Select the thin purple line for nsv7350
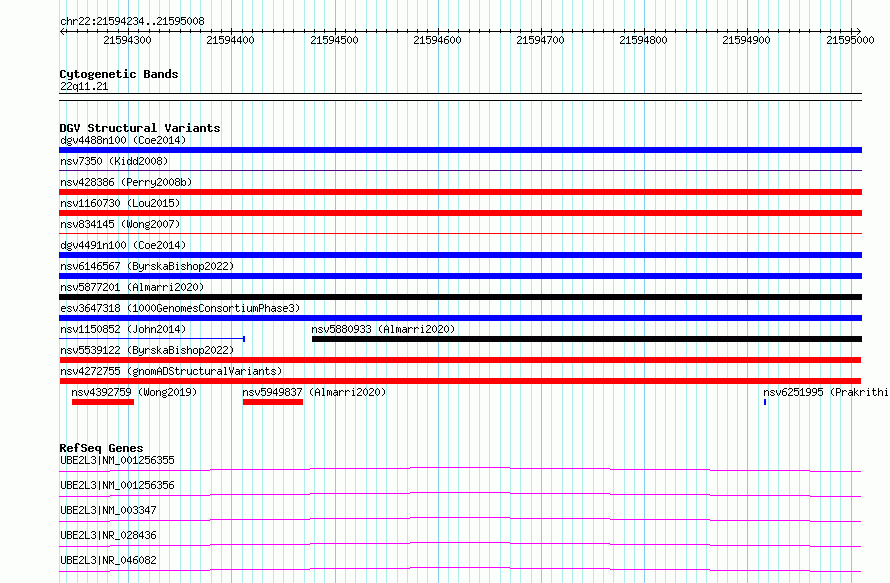The image size is (890, 583). pos(460,170)
